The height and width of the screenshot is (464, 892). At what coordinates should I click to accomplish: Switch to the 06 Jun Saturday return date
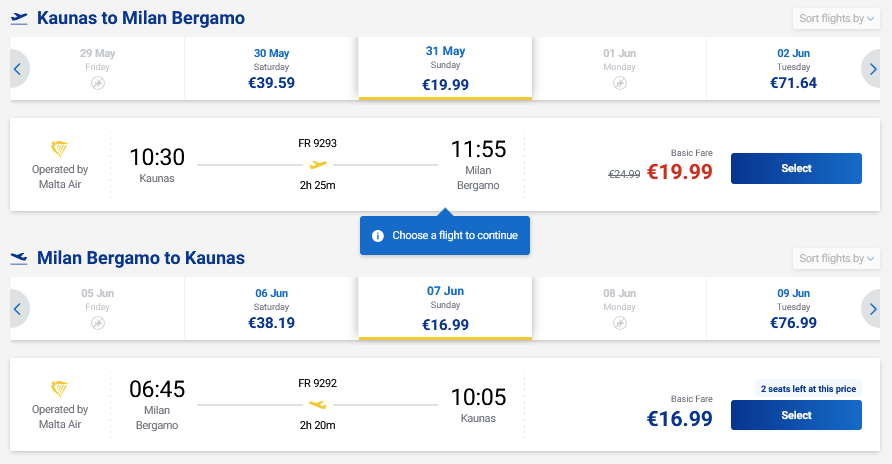[x=271, y=308]
